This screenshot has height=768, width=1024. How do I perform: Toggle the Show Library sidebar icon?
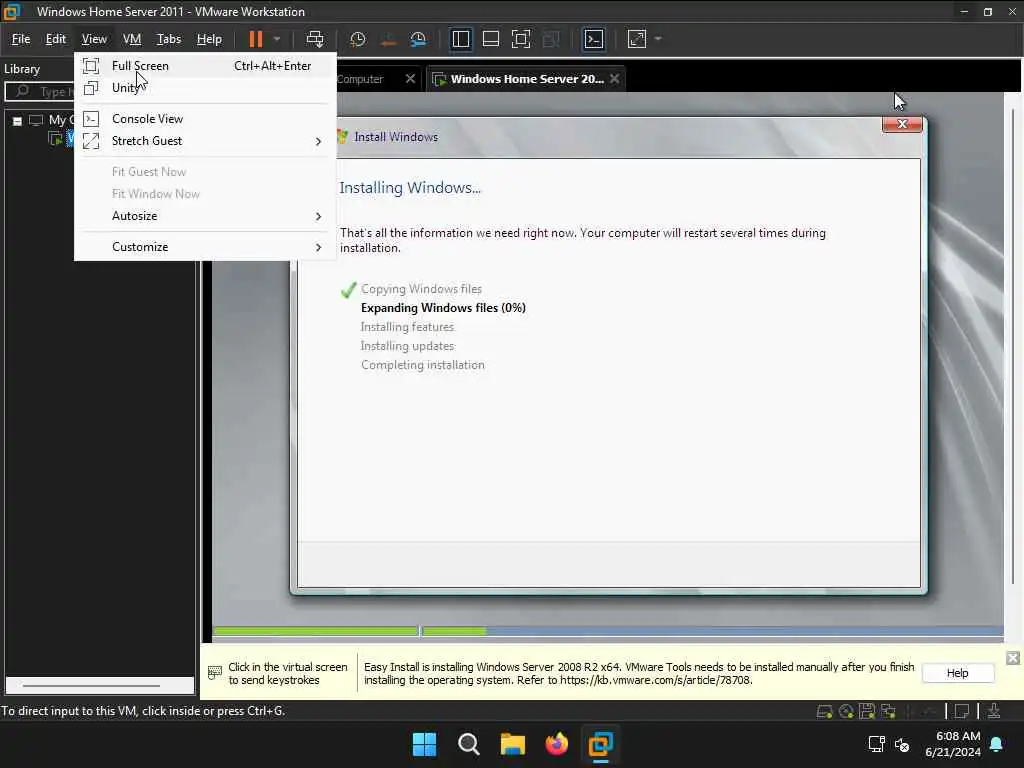(460, 39)
